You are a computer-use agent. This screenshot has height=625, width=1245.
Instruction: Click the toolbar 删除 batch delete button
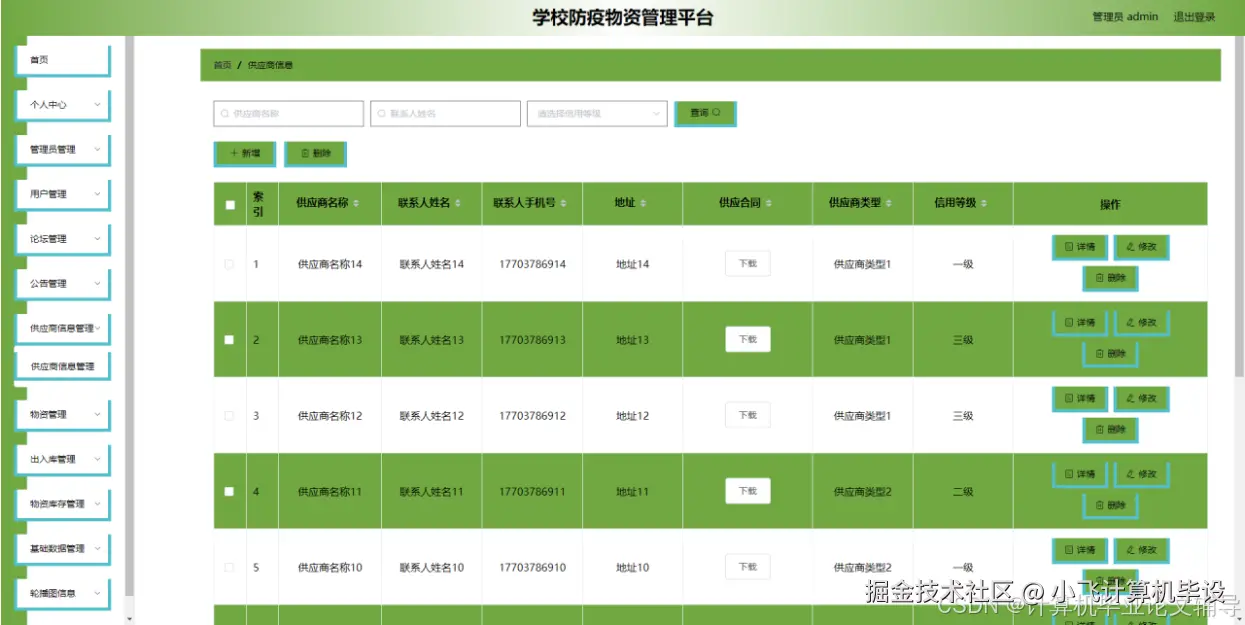pos(315,154)
